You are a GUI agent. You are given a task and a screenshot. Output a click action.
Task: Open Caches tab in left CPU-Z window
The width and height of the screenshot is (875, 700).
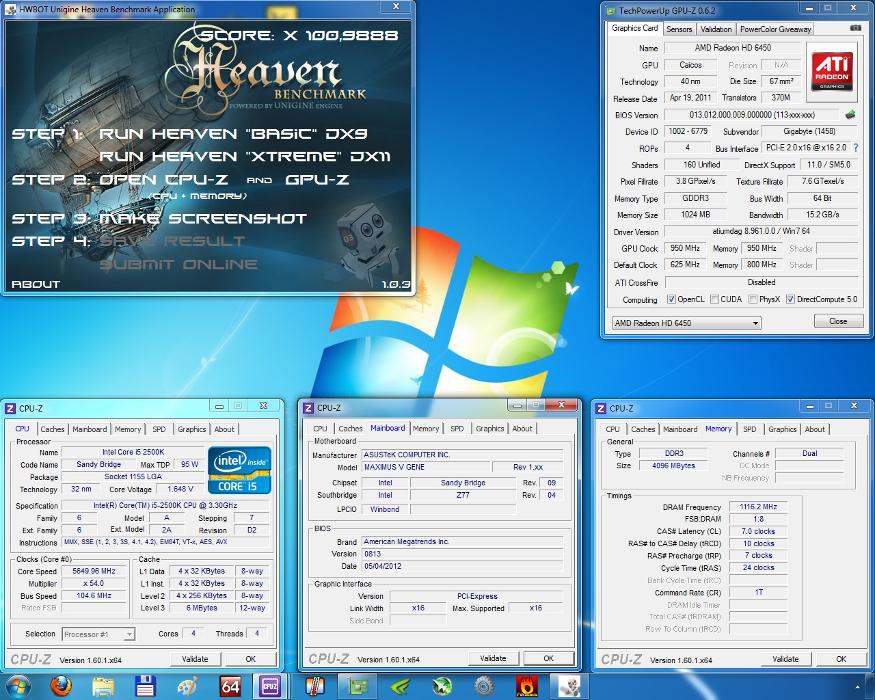52,429
